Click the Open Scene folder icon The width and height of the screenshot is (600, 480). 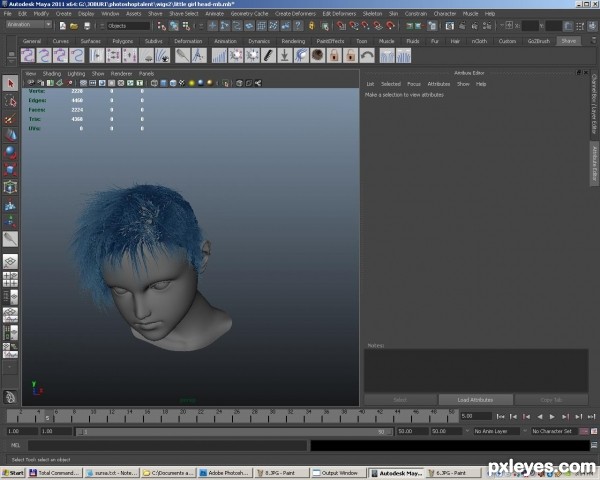pyautogui.click(x=74, y=26)
